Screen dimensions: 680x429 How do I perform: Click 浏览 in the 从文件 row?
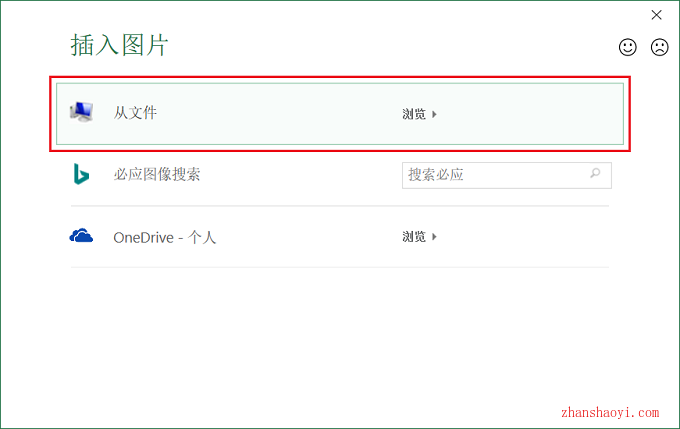(414, 114)
